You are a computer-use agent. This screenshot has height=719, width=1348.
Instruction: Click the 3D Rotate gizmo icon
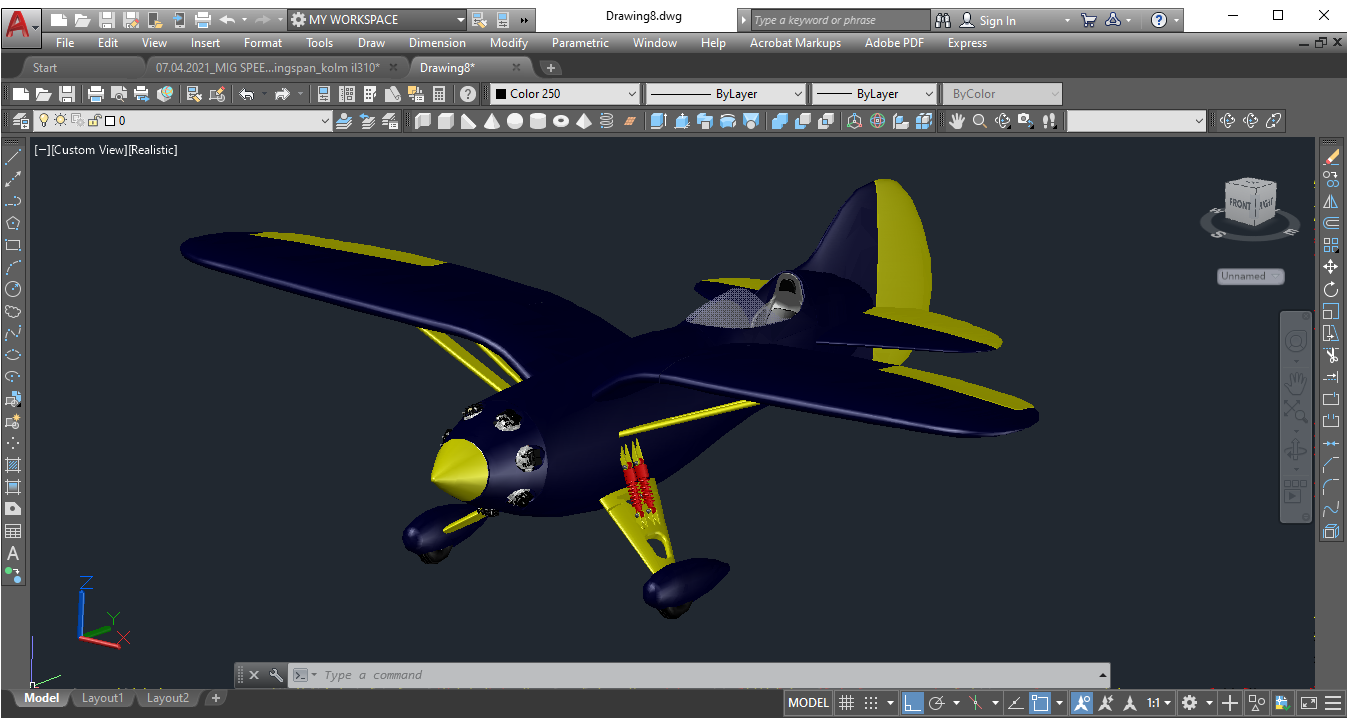(878, 121)
